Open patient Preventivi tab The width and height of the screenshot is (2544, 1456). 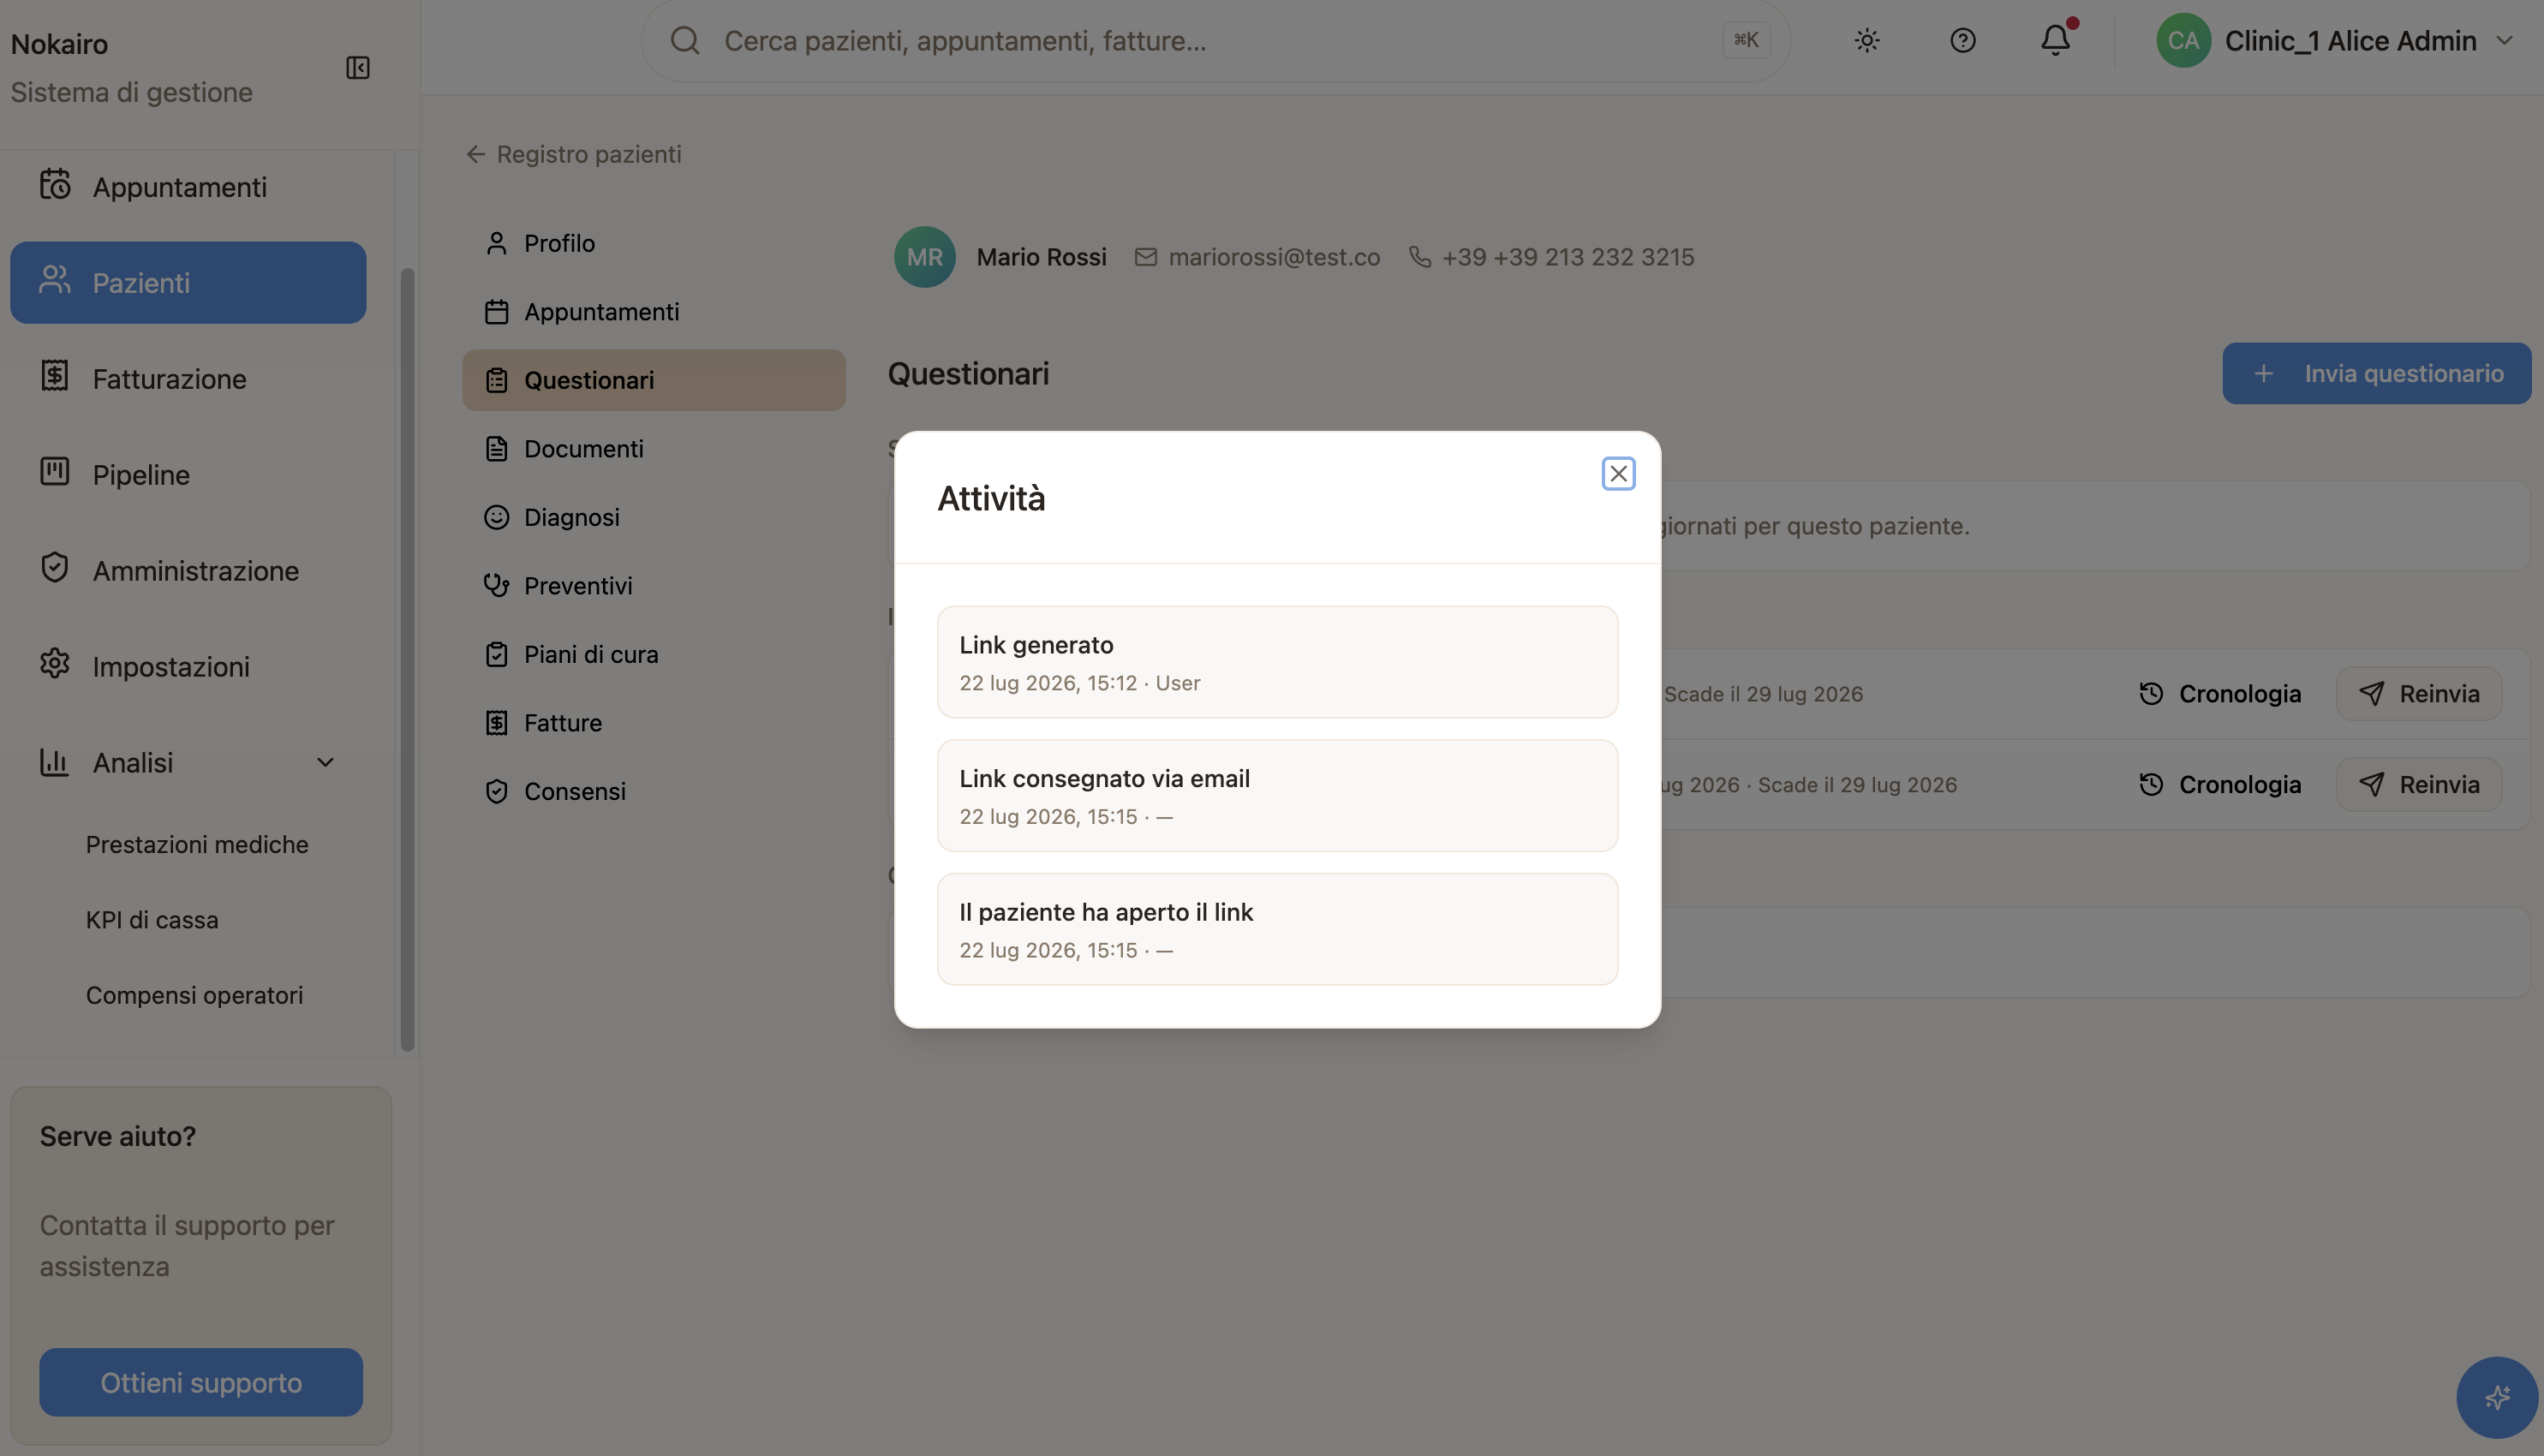pos(654,586)
